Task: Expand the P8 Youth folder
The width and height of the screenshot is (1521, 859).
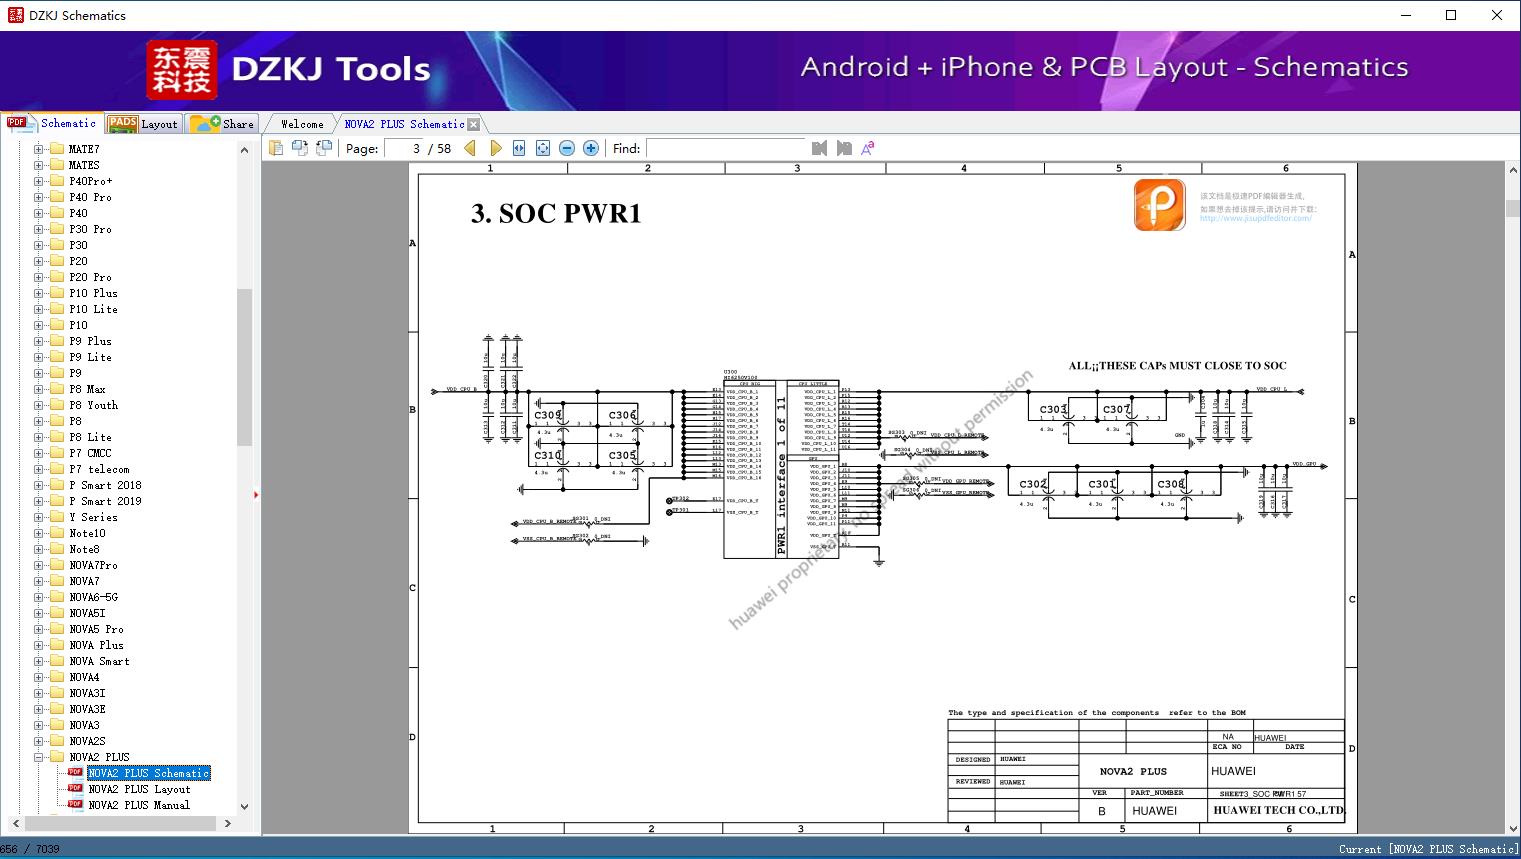Action: (x=39, y=405)
